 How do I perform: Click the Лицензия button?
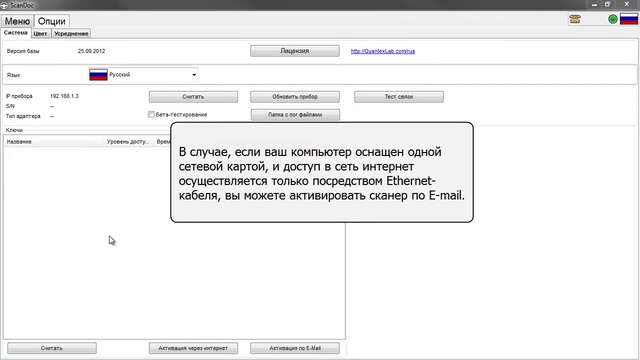295,51
